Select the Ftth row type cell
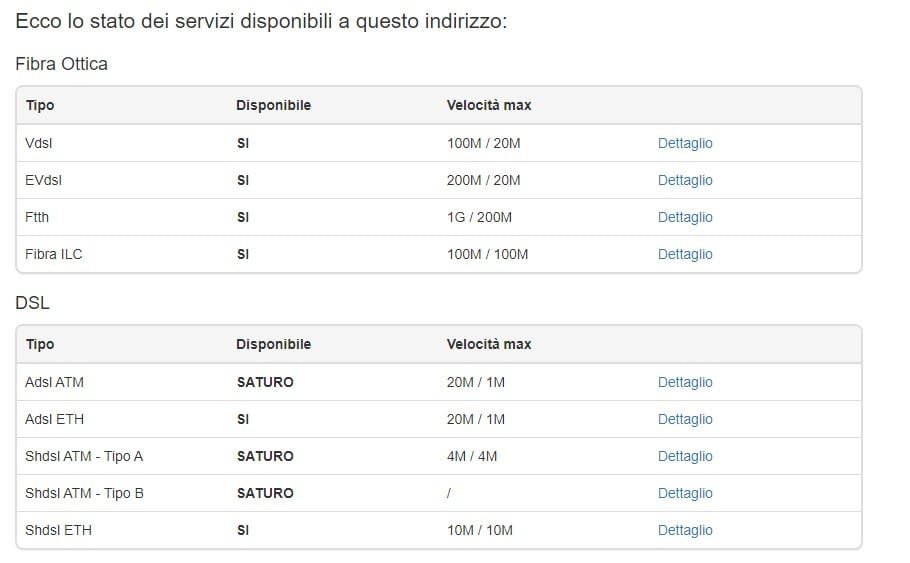This screenshot has height=563, width=910. 37,217
